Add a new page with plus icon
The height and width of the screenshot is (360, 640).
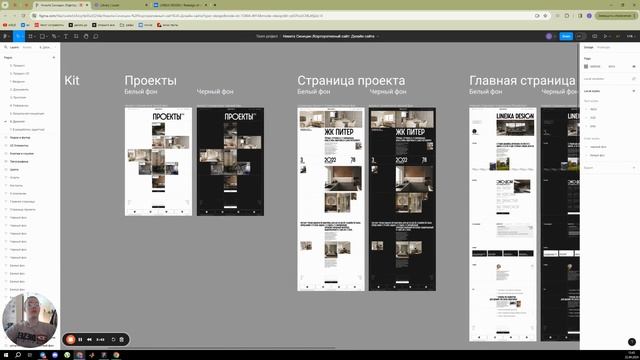click(x=54, y=58)
